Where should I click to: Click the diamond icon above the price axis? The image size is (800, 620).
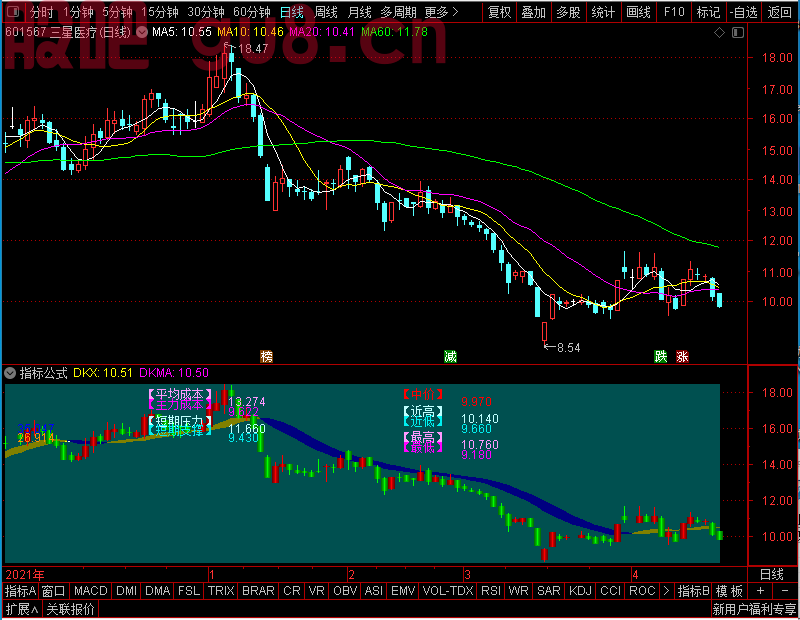[719, 33]
